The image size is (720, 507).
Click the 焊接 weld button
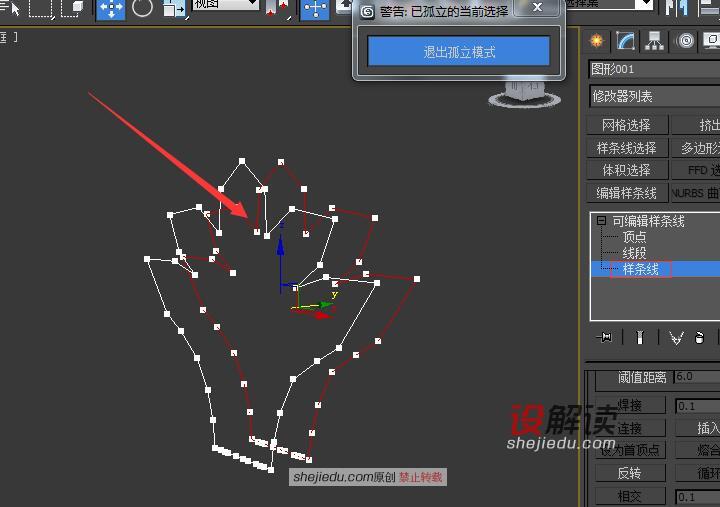[x=630, y=406]
